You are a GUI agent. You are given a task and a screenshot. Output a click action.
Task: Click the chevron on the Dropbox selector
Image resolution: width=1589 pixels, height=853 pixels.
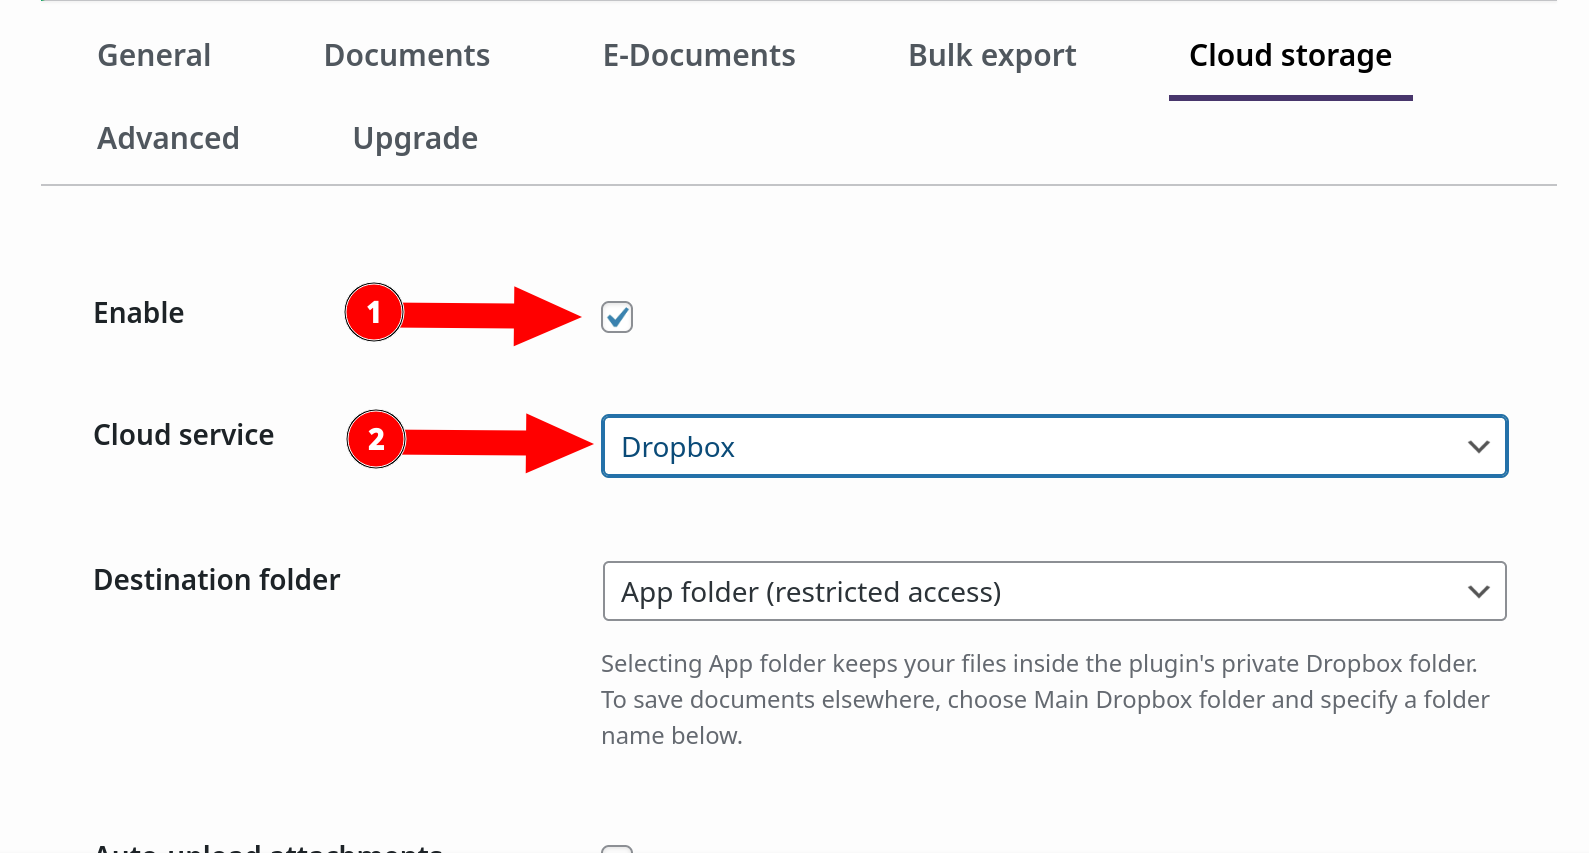coord(1479,447)
